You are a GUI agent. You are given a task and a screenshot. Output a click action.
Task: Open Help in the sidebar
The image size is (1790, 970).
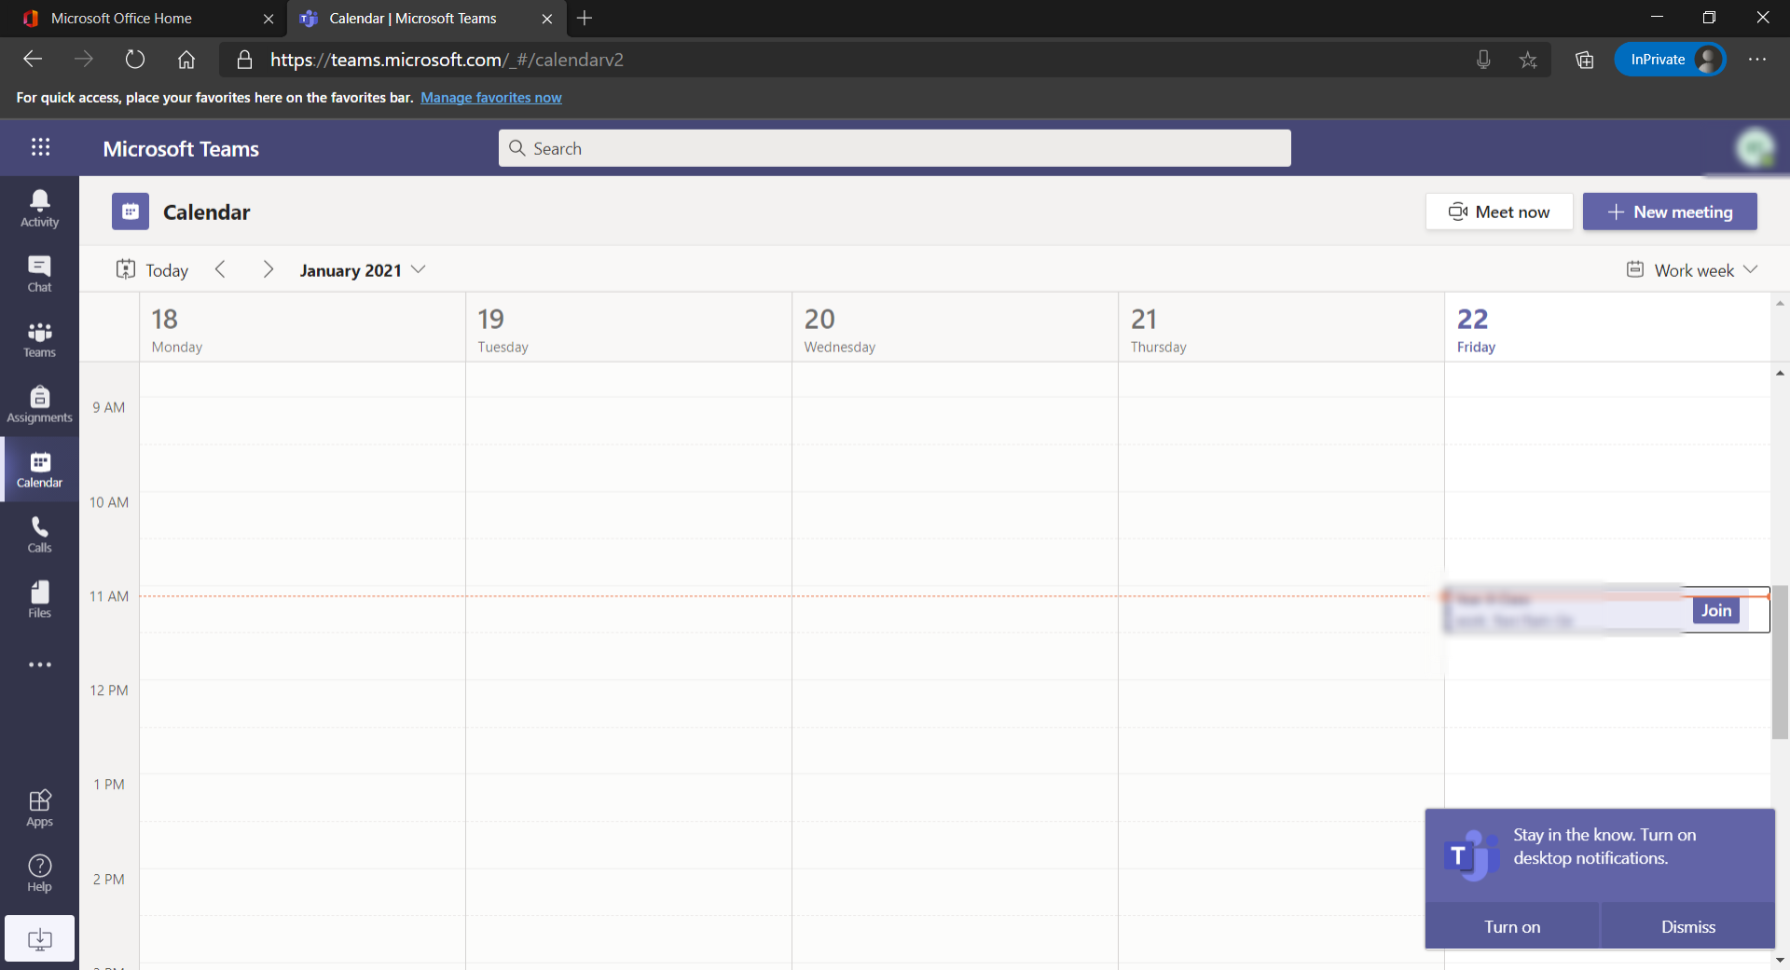click(39, 873)
